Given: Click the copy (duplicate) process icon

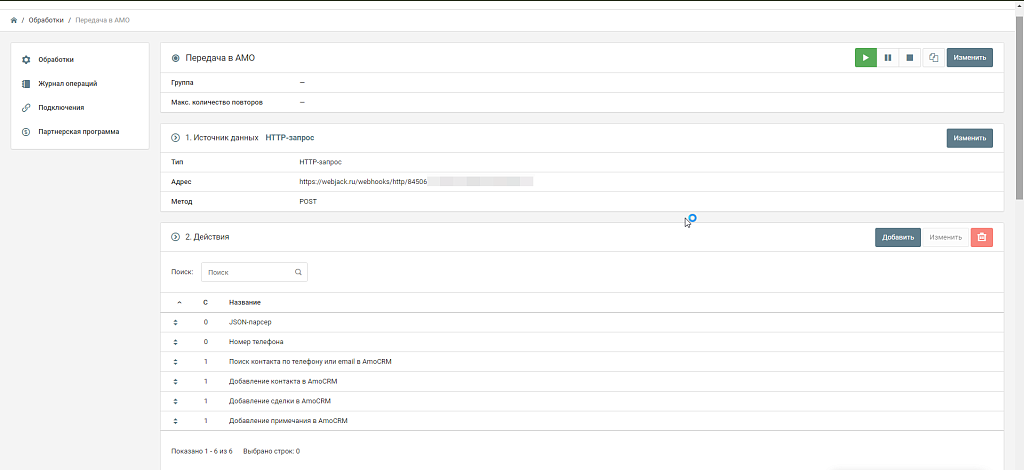Looking at the screenshot, I should 932,58.
